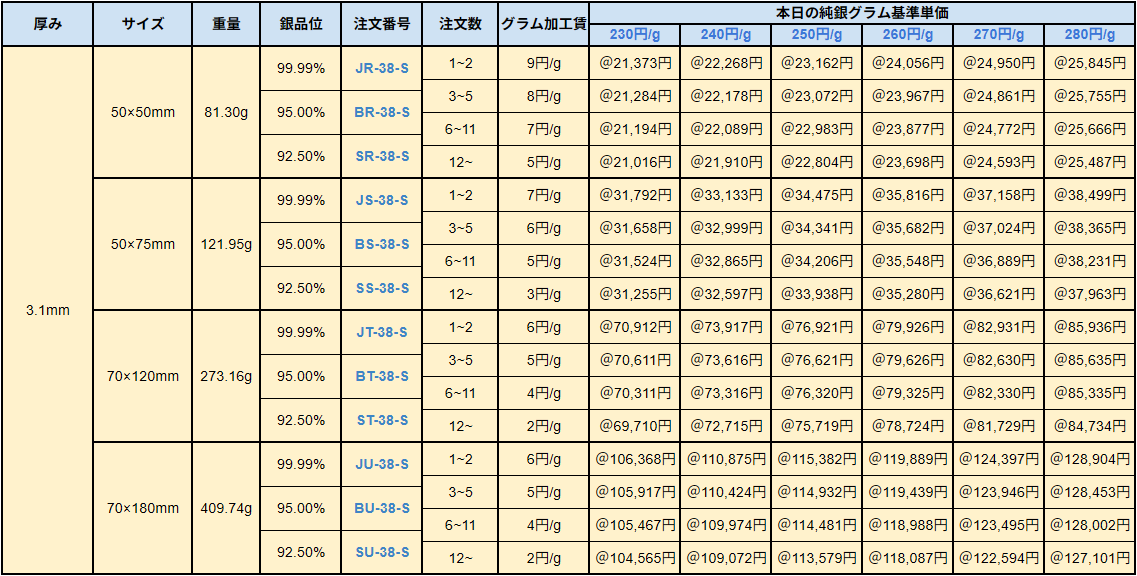Open the BR-38-S order number link
The width and height of the screenshot is (1137, 576).
coord(387,112)
